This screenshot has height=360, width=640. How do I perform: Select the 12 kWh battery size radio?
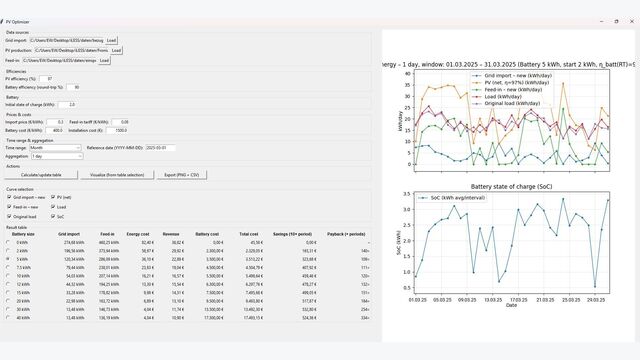[8, 284]
